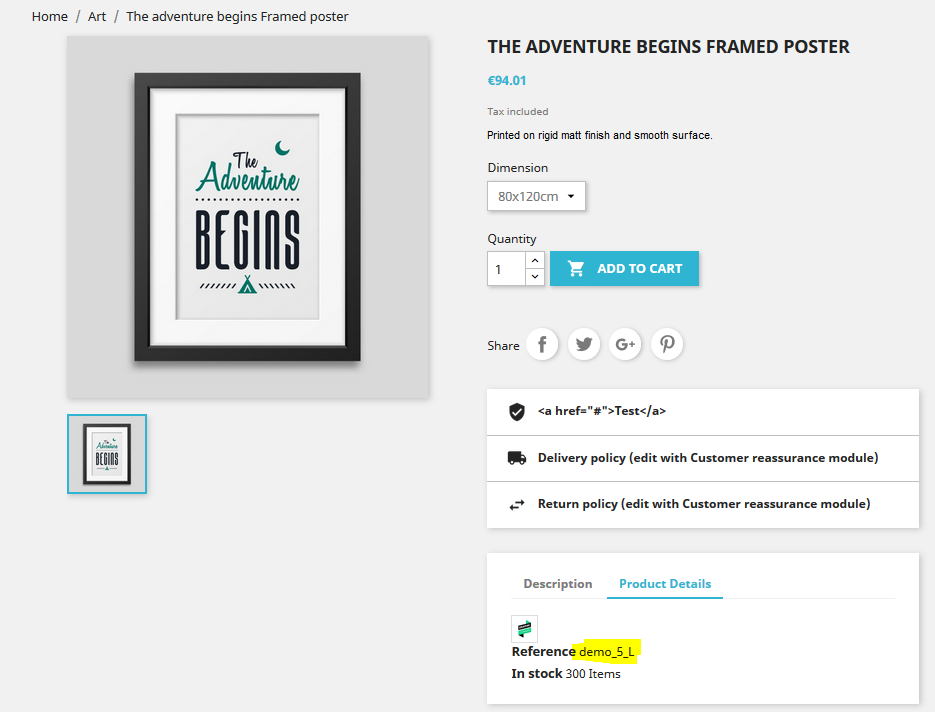935x712 pixels.
Task: Share product on Facebook
Action: coord(542,345)
